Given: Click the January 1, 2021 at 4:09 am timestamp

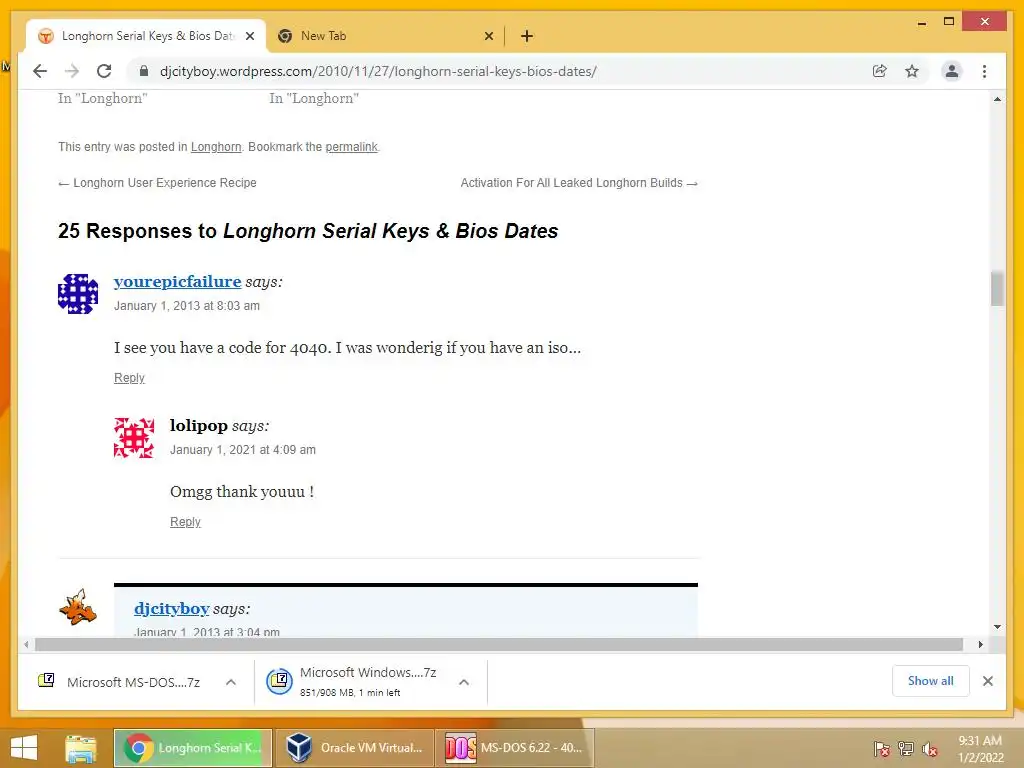Looking at the screenshot, I should (243, 450).
